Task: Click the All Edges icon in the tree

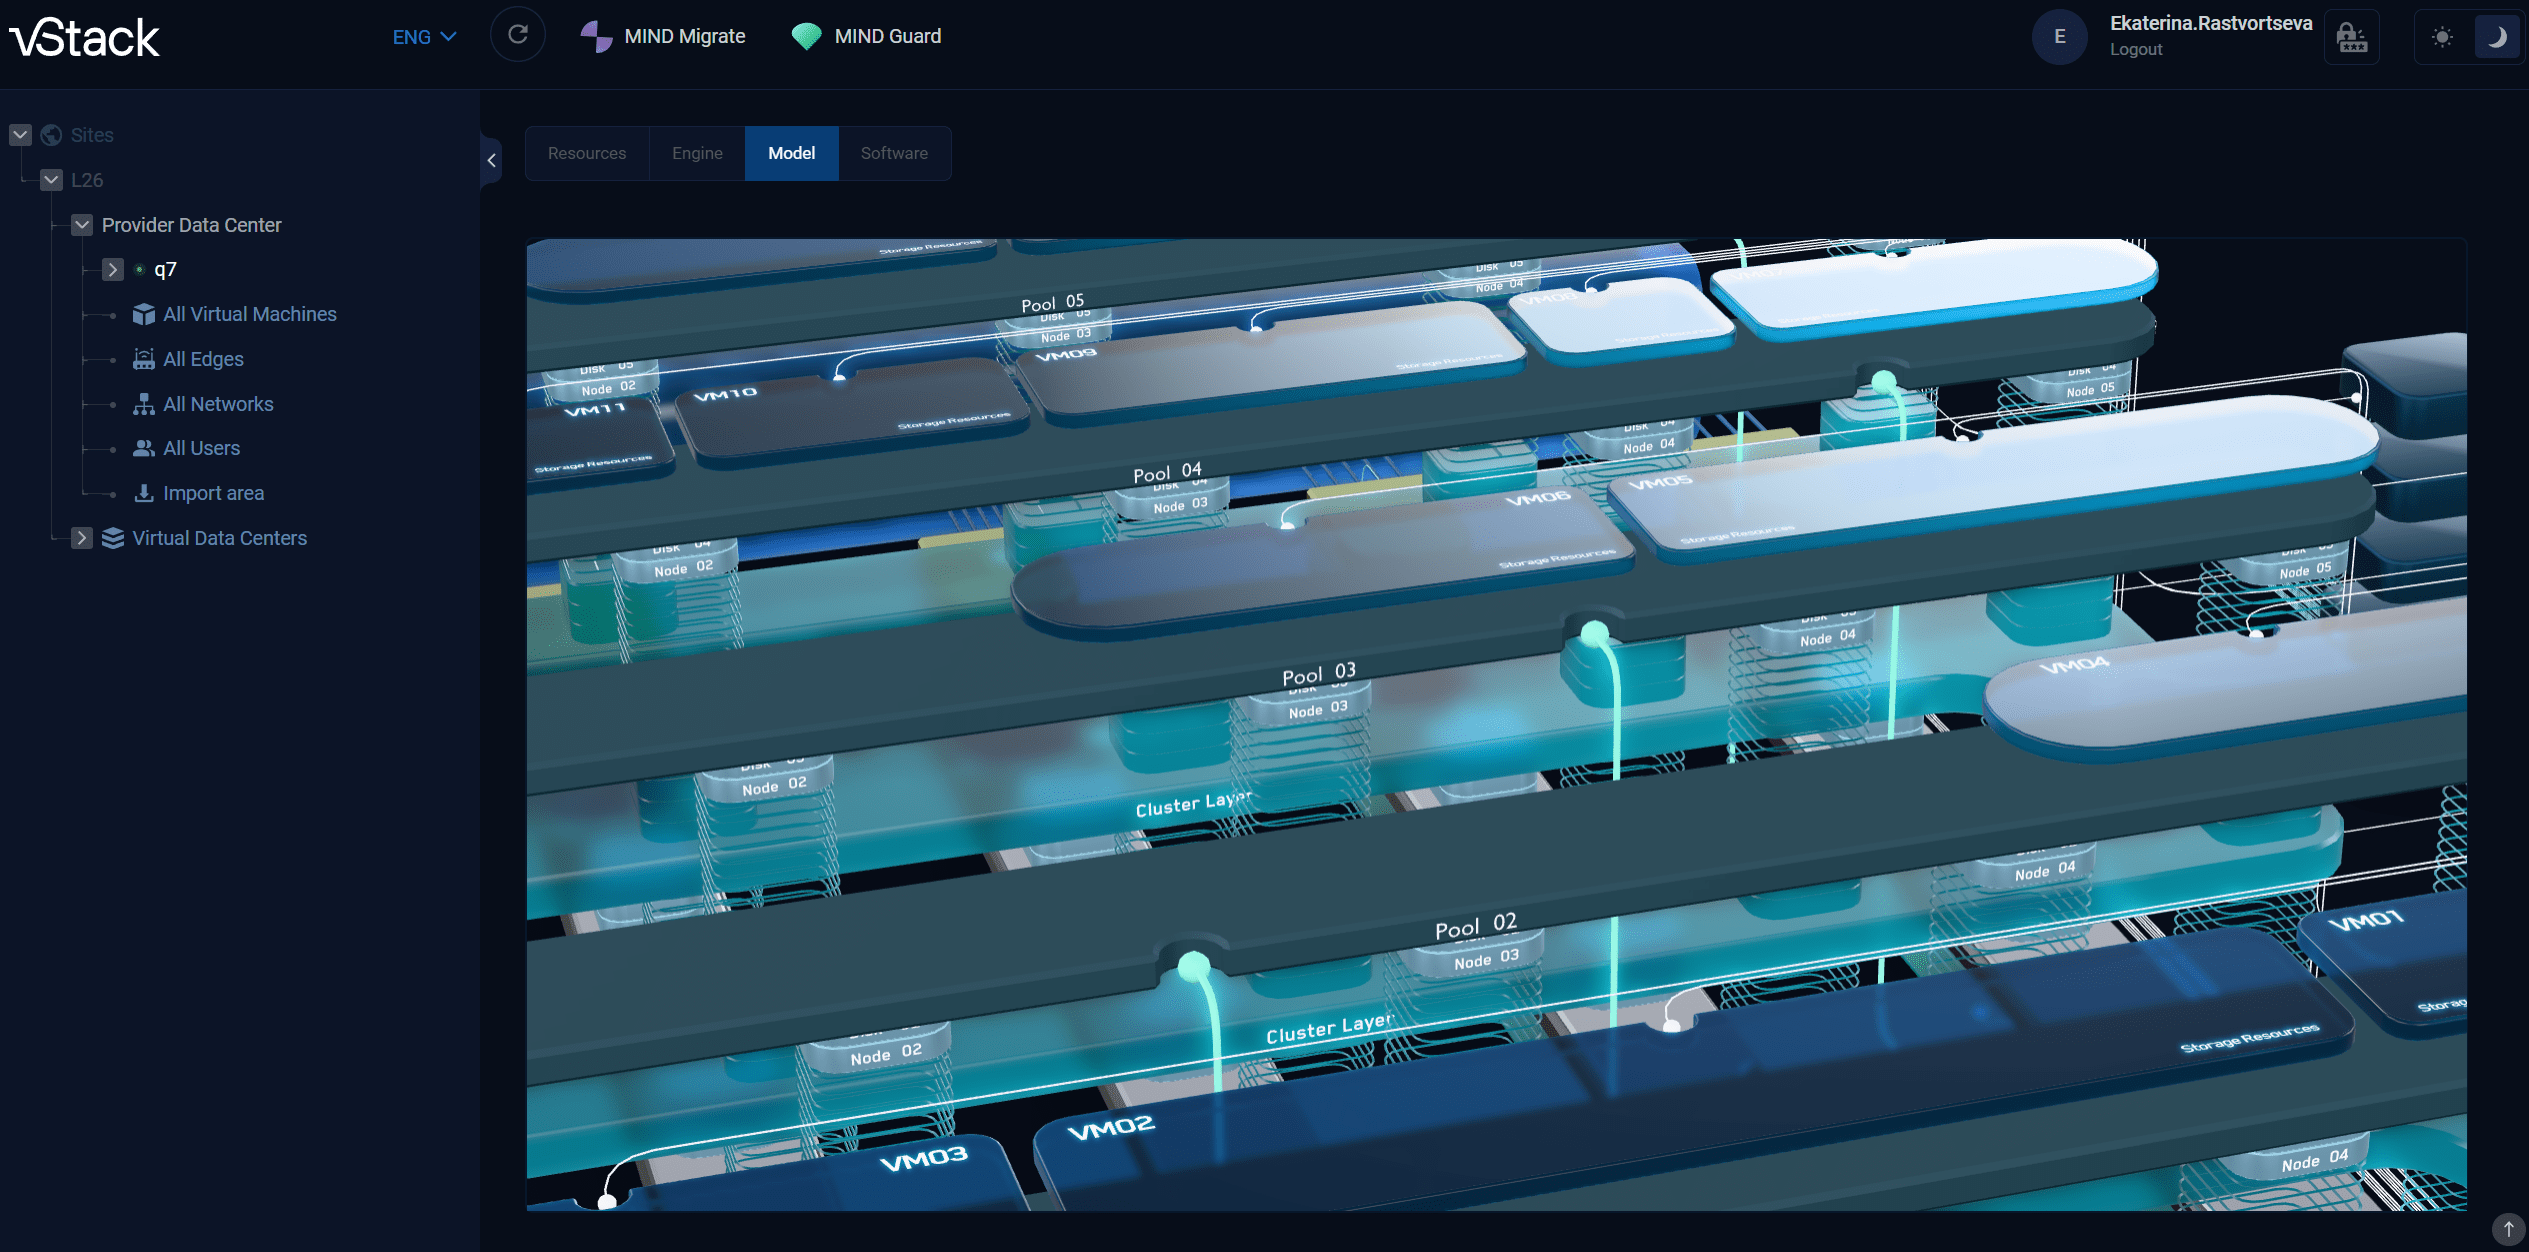Action: click(x=144, y=359)
